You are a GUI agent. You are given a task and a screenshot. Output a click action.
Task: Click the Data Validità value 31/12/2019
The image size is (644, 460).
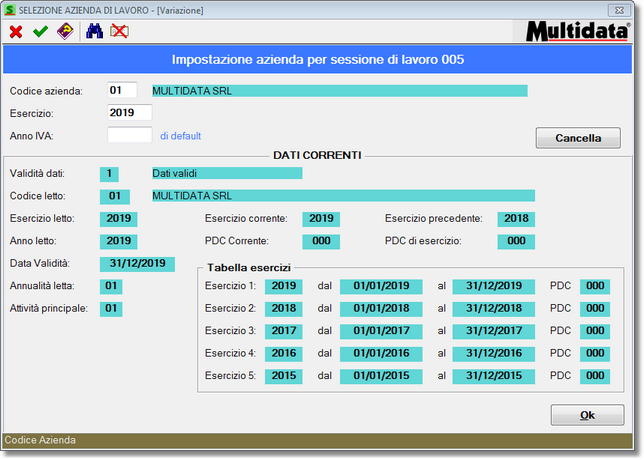click(x=137, y=264)
